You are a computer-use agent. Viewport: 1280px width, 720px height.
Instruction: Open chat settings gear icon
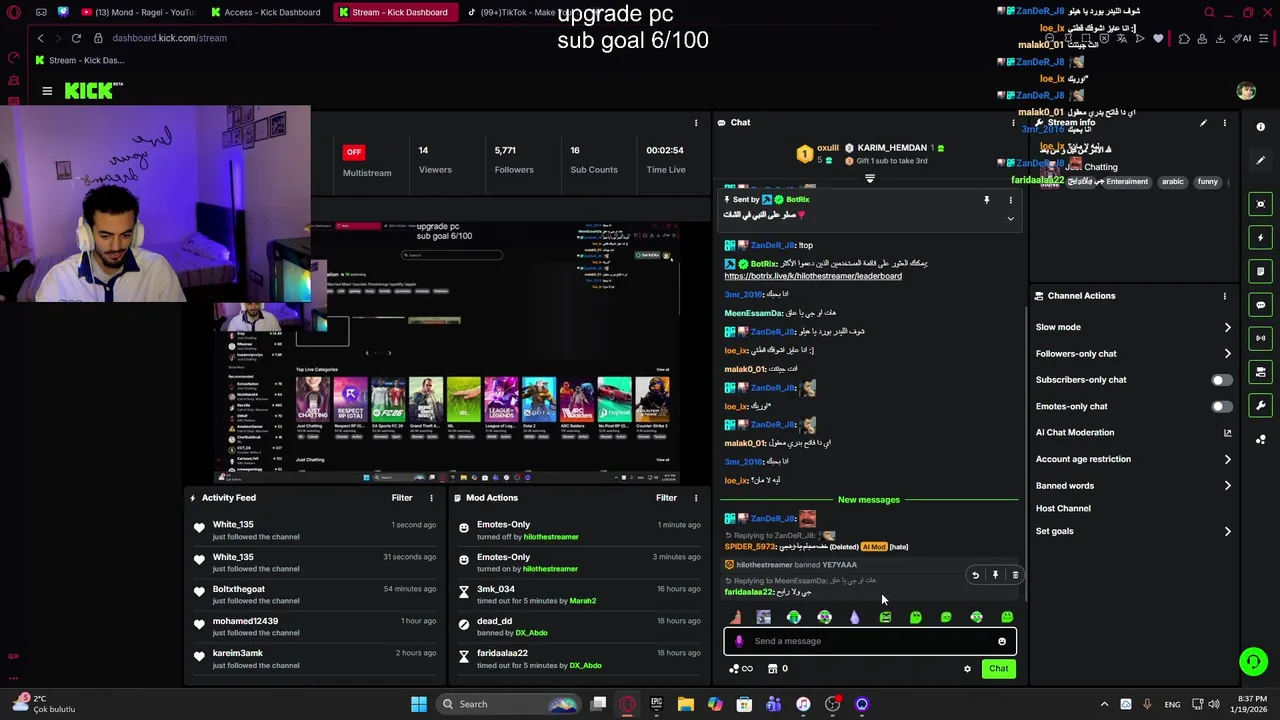pyautogui.click(x=967, y=669)
